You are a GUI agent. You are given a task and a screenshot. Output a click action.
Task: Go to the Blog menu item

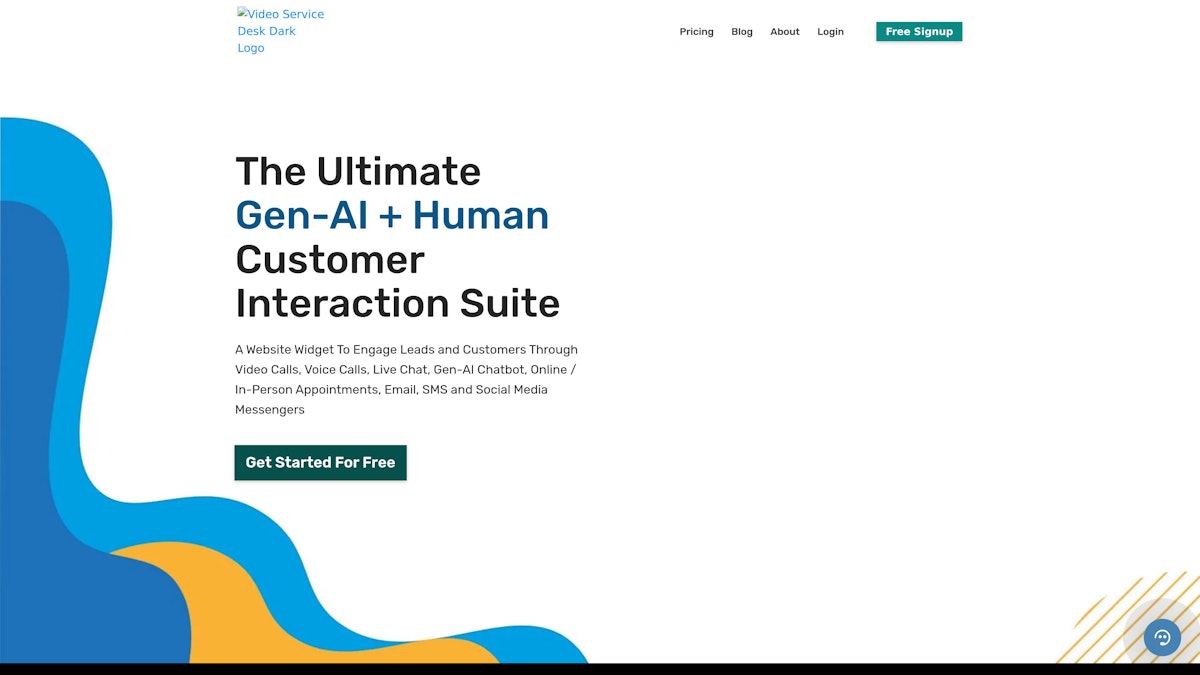[x=741, y=32]
